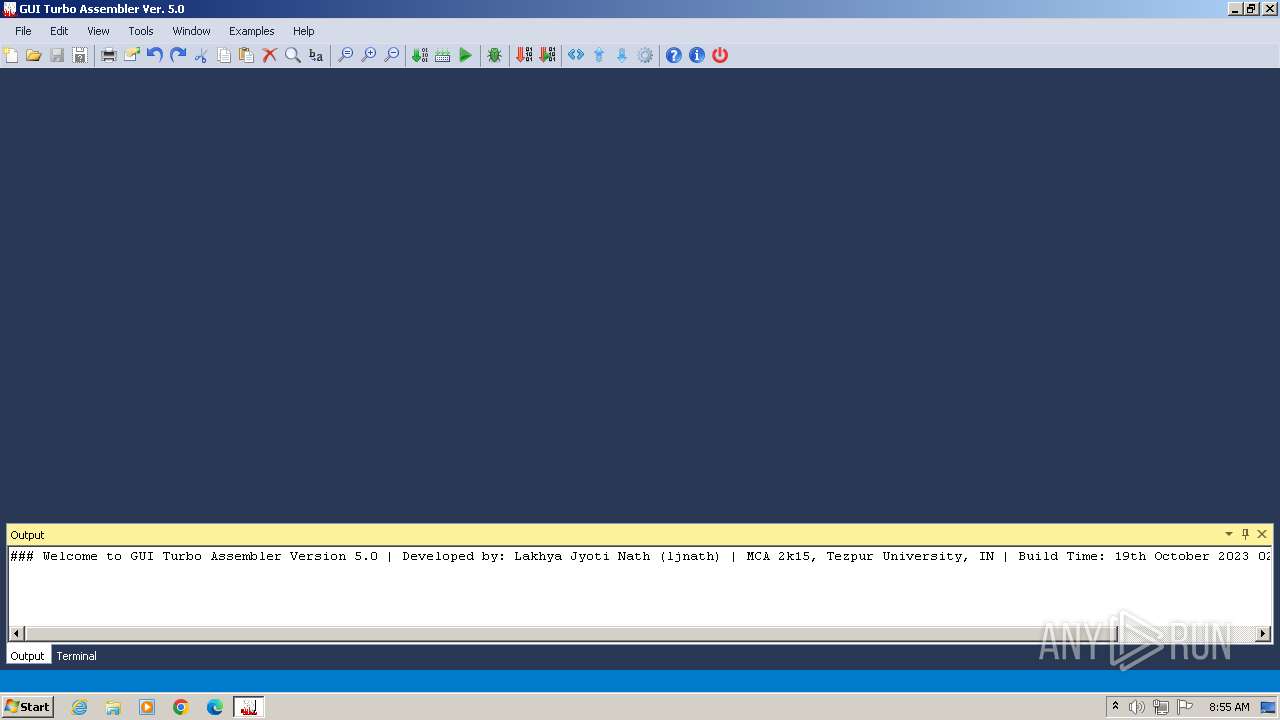The height and width of the screenshot is (720, 1280).
Task: Run the program with the green play icon
Action: (466, 55)
